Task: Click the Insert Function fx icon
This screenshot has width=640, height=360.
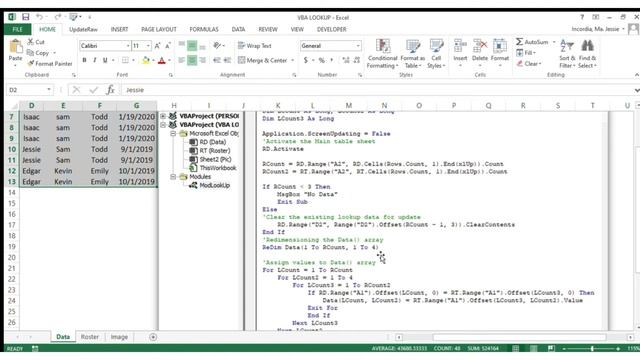Action: click(x=110, y=90)
